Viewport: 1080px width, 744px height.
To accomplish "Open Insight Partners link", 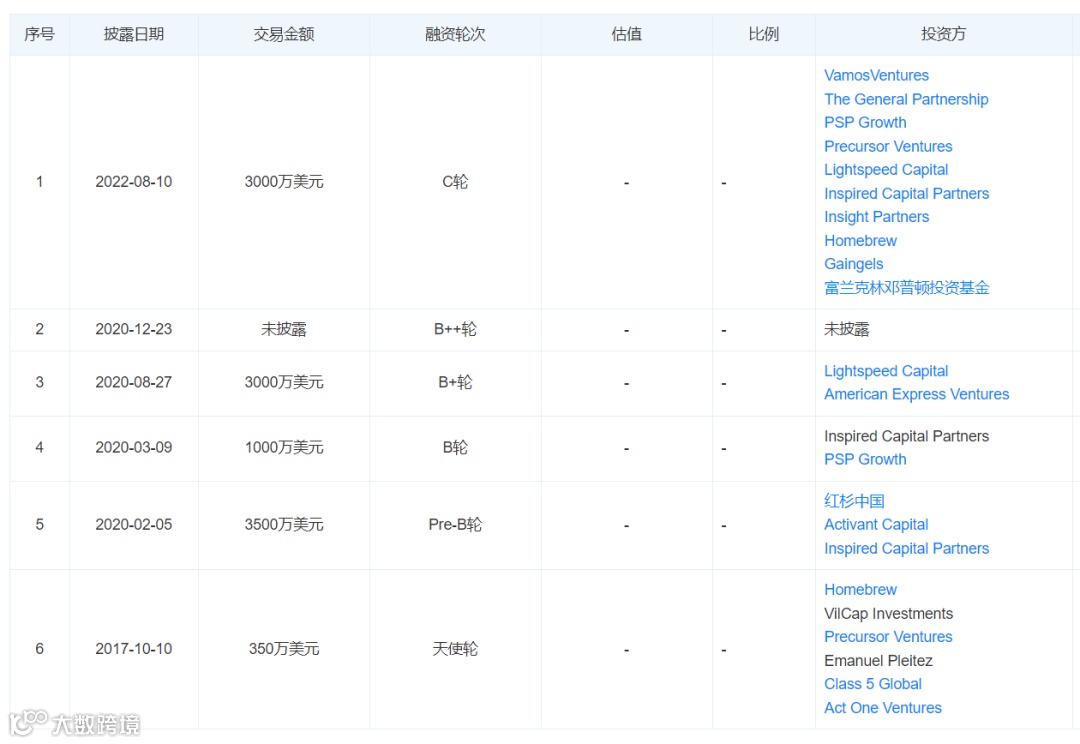I will pyautogui.click(x=876, y=217).
